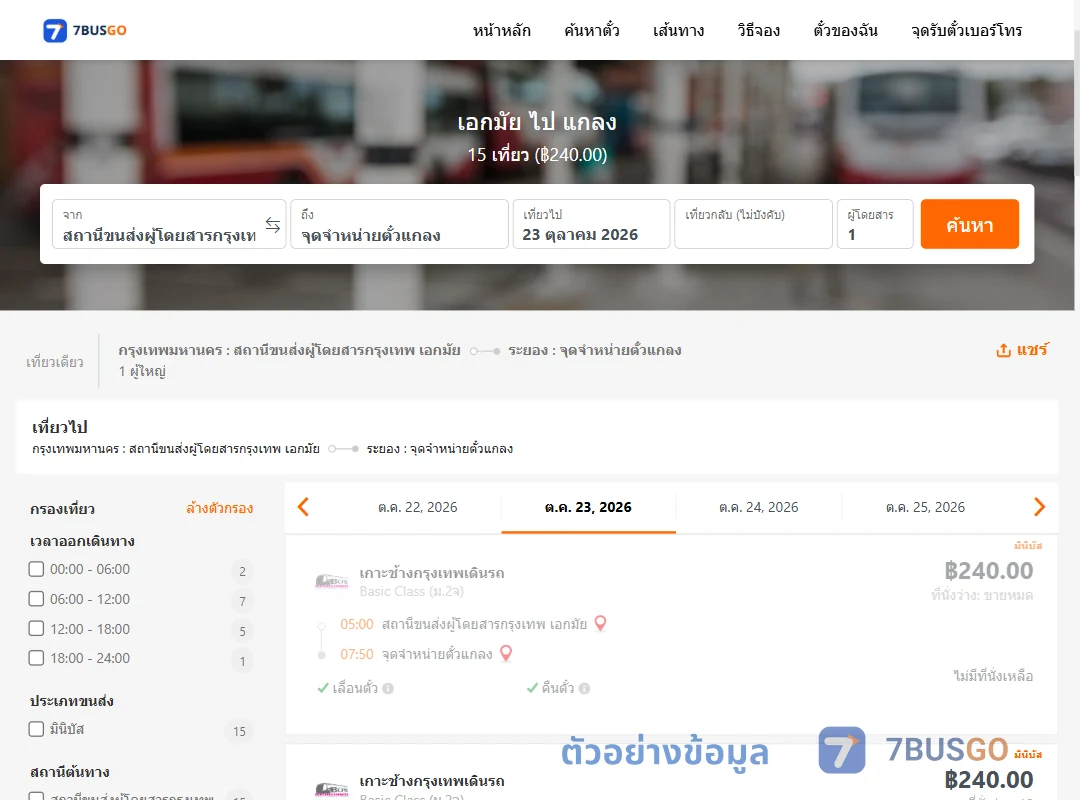The width and height of the screenshot is (1080, 800).
Task: Open the เส้นทาง menu item
Action: (678, 30)
